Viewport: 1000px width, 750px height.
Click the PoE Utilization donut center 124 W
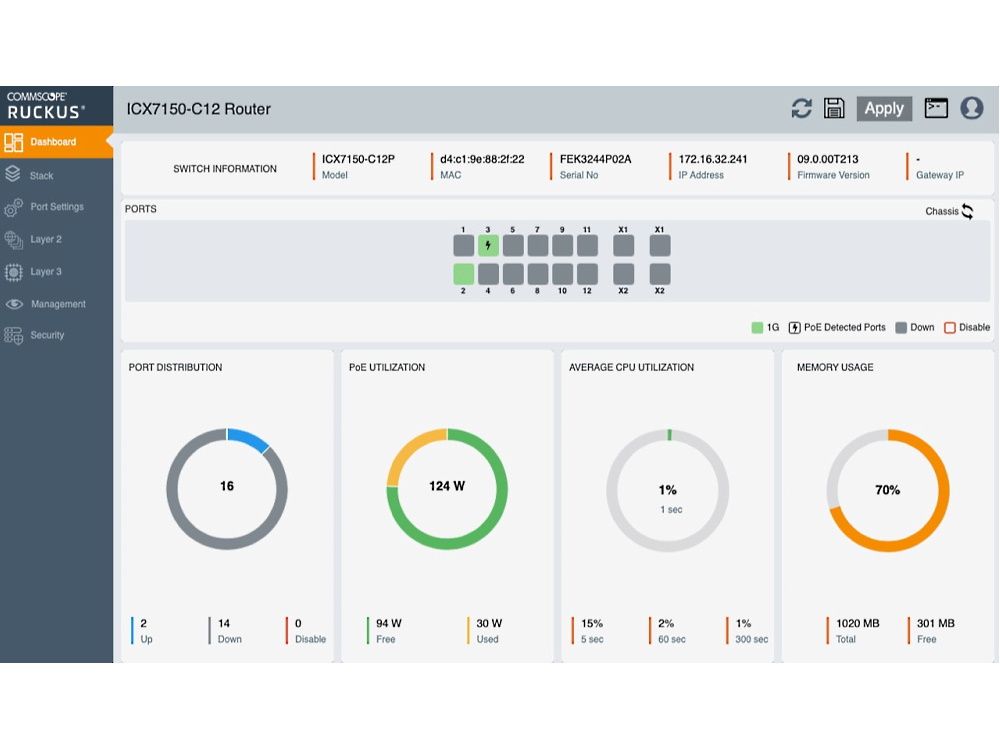pos(447,486)
